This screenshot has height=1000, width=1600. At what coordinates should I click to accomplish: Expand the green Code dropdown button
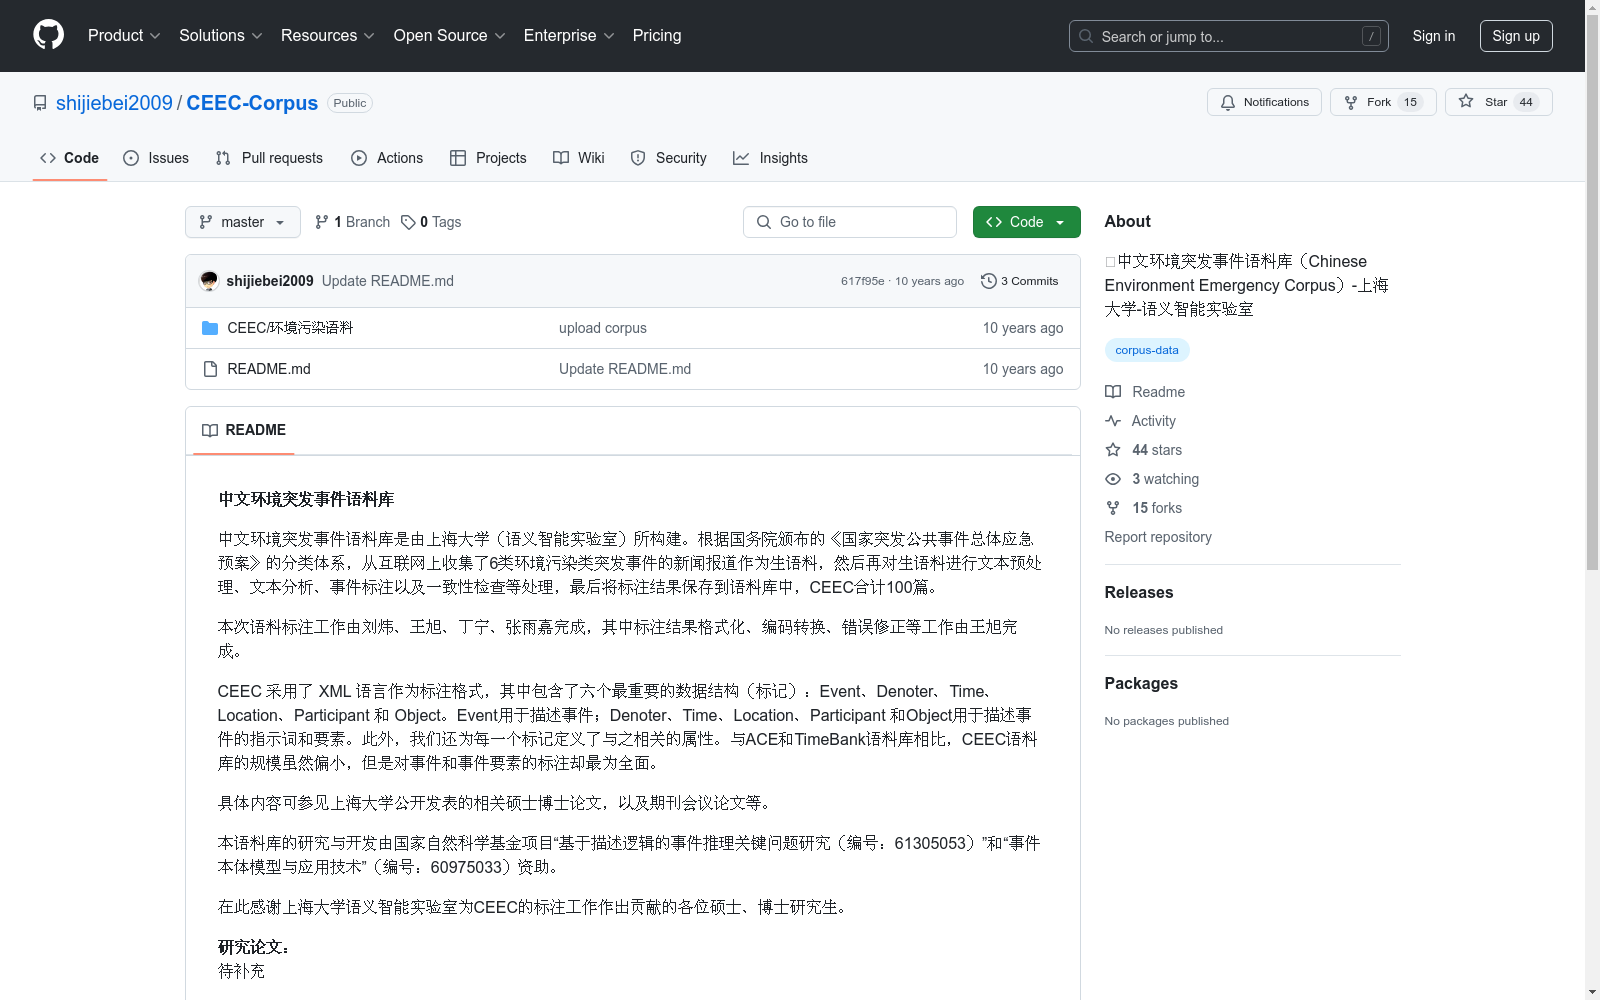pyautogui.click(x=1026, y=222)
